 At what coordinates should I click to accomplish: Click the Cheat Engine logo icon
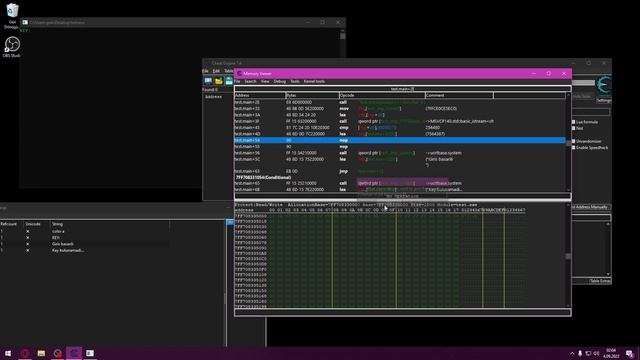pos(604,85)
